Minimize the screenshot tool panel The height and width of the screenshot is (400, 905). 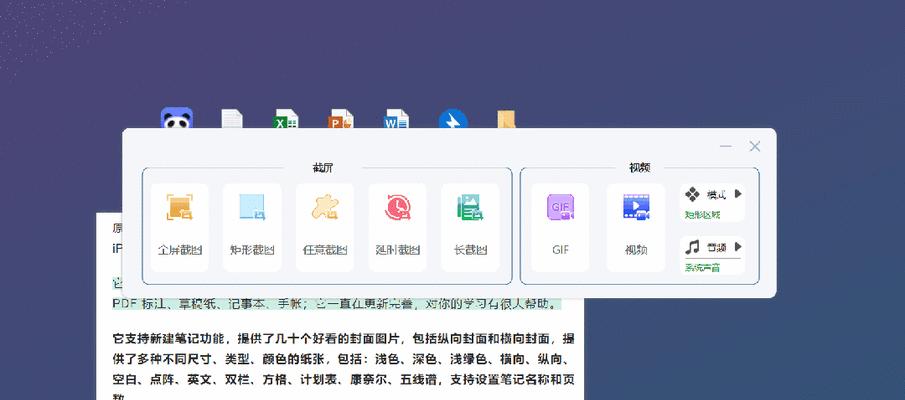click(x=726, y=147)
